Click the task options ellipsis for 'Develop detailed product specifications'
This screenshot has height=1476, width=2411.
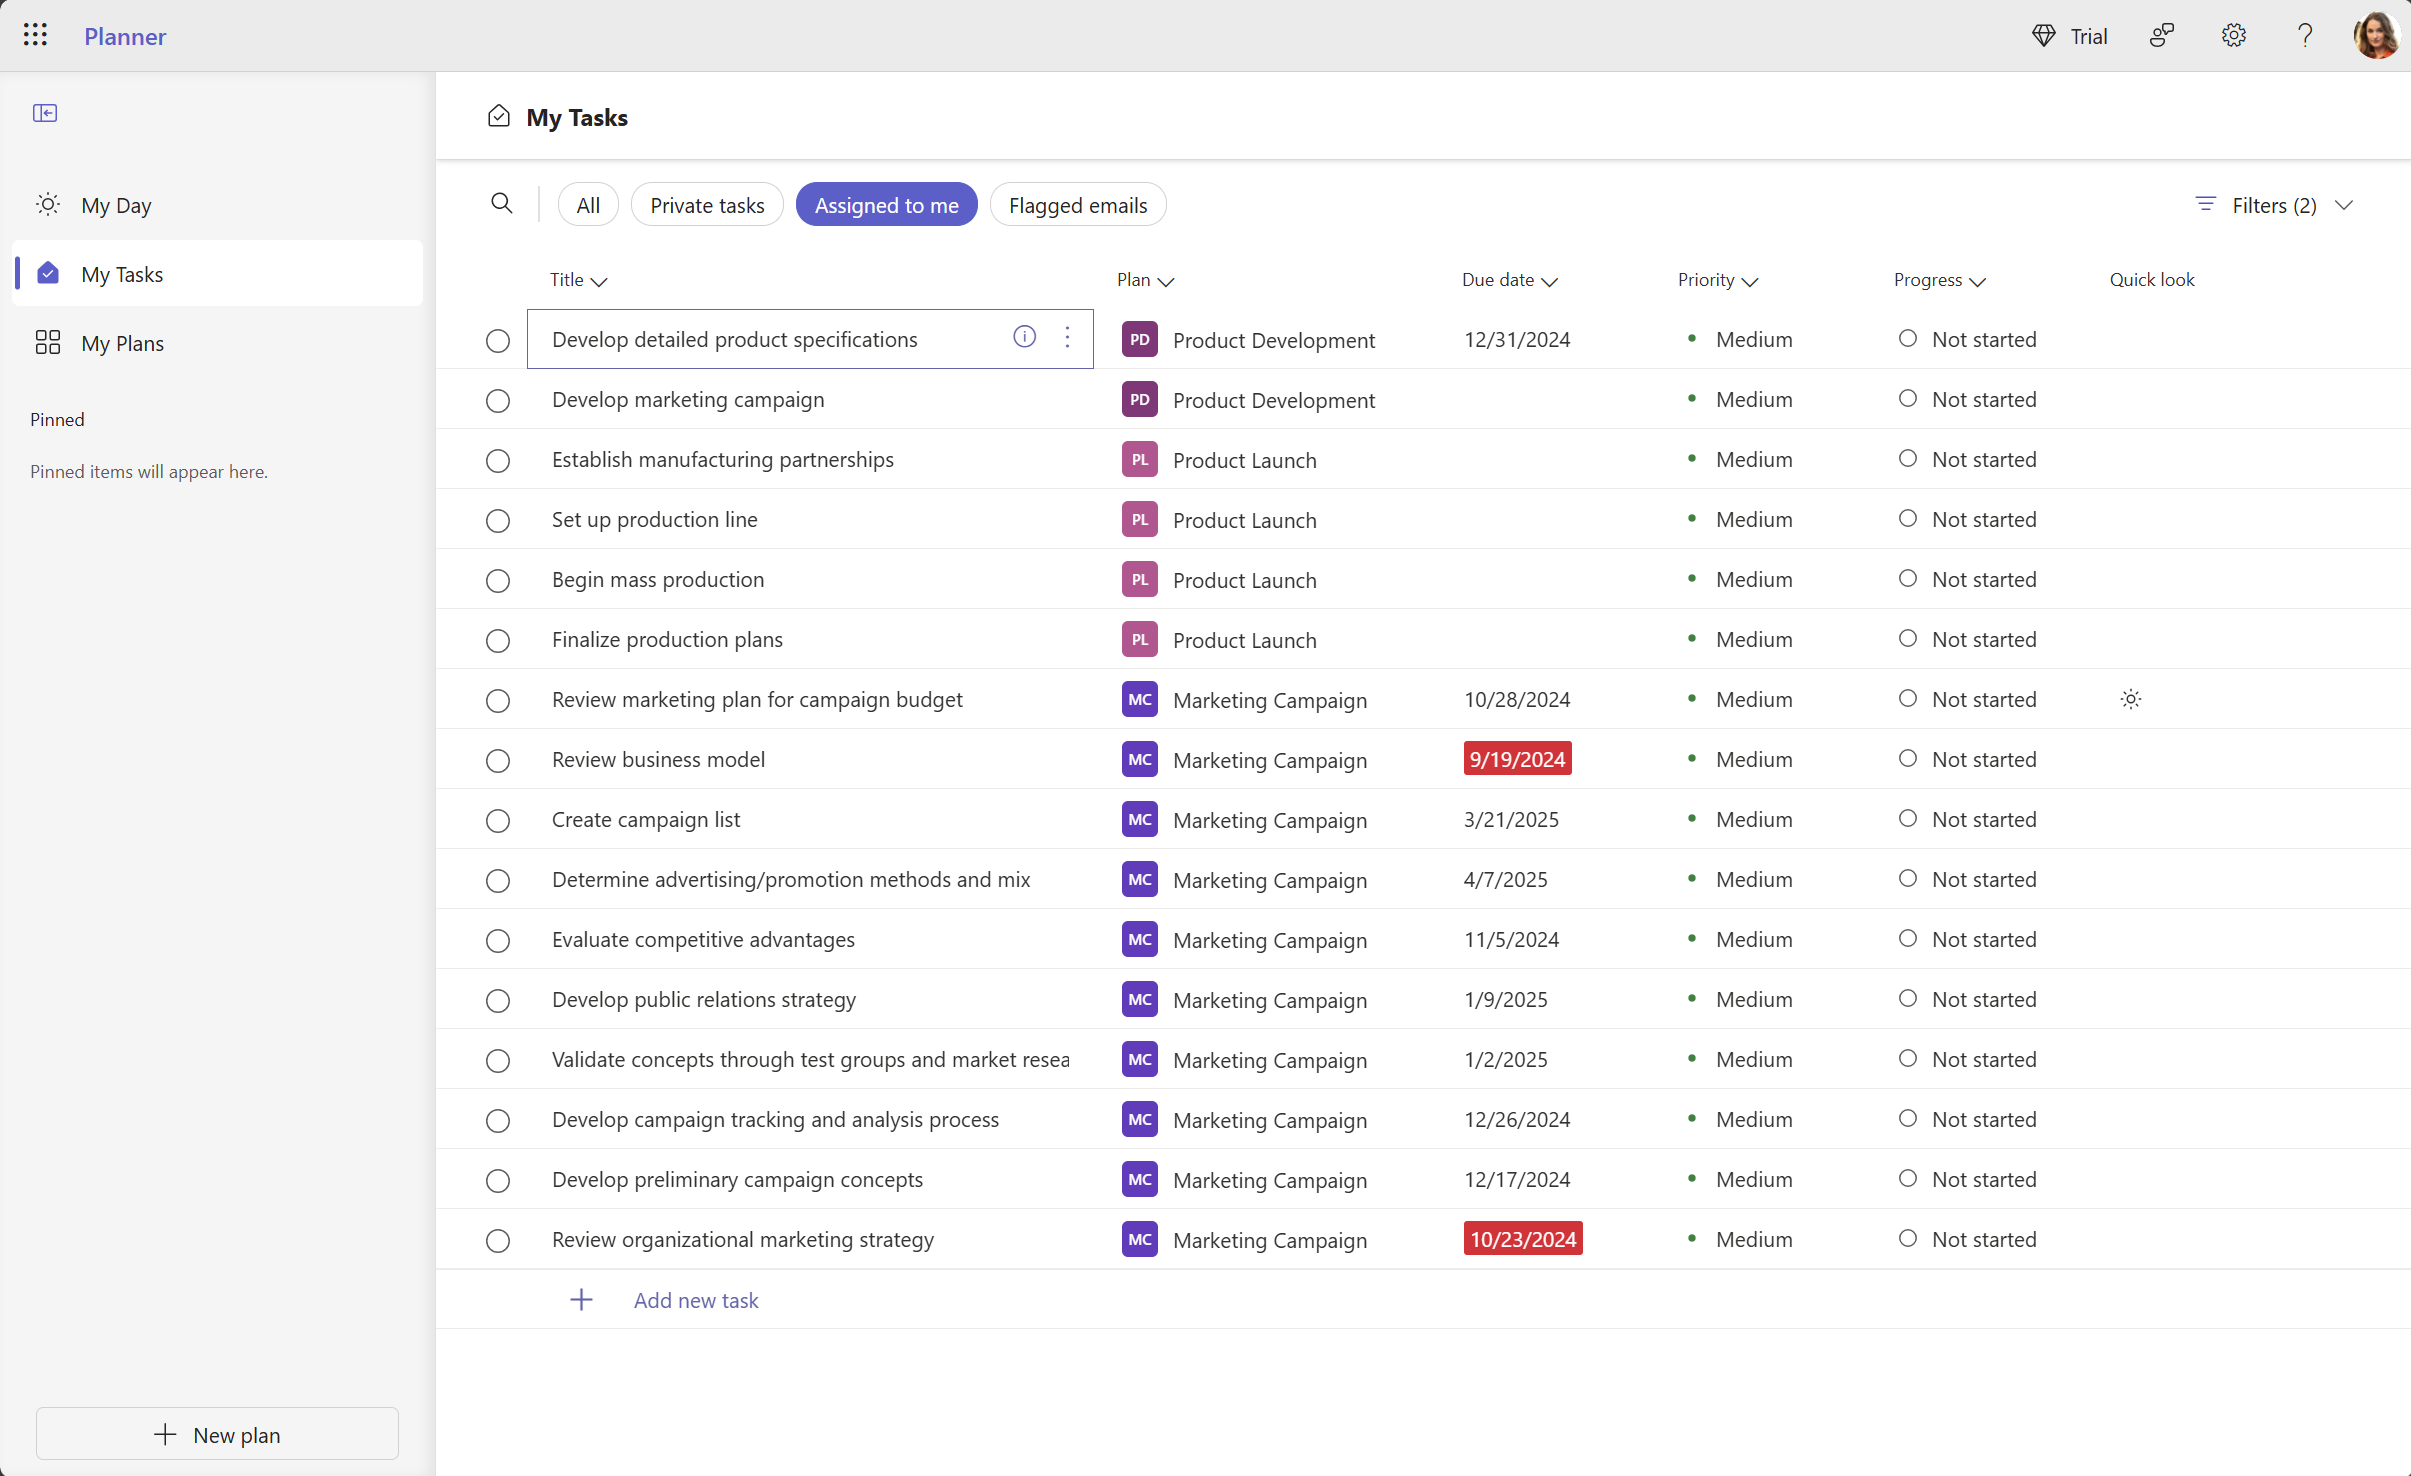point(1068,338)
